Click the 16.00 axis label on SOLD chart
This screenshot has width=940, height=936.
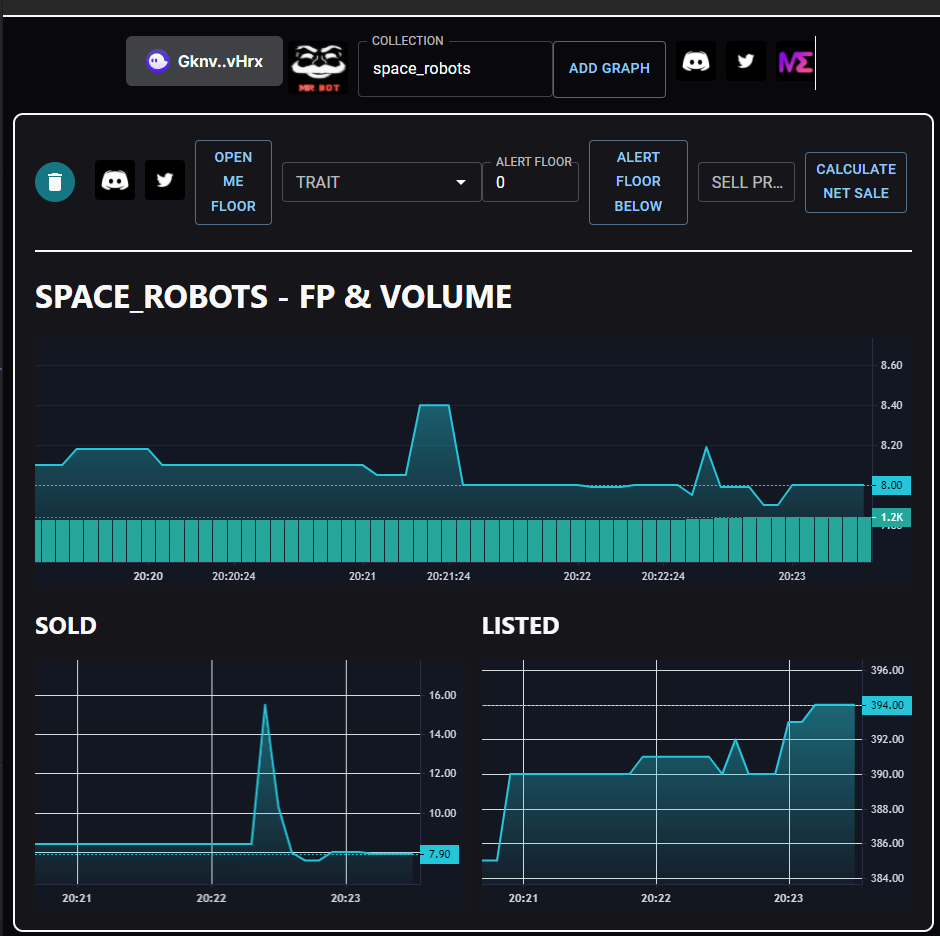coord(442,696)
